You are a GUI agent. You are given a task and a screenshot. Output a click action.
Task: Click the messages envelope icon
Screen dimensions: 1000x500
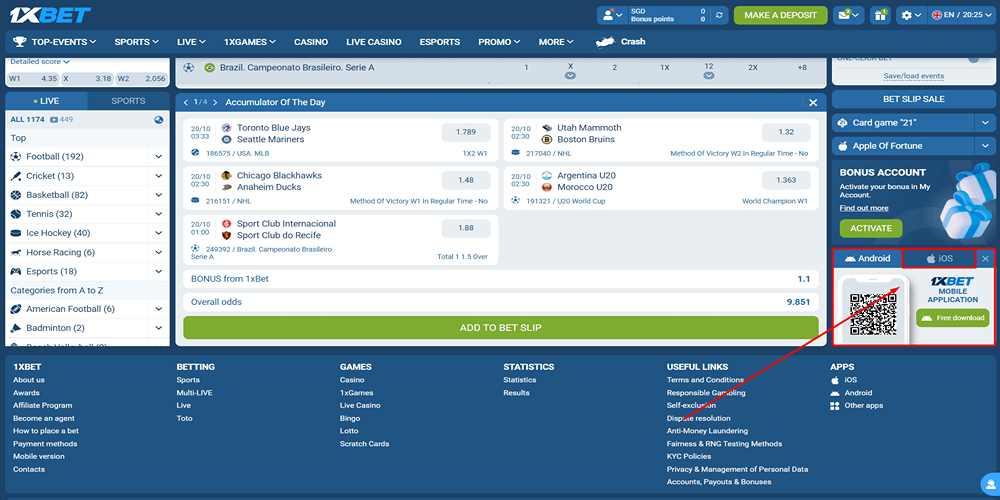(846, 15)
